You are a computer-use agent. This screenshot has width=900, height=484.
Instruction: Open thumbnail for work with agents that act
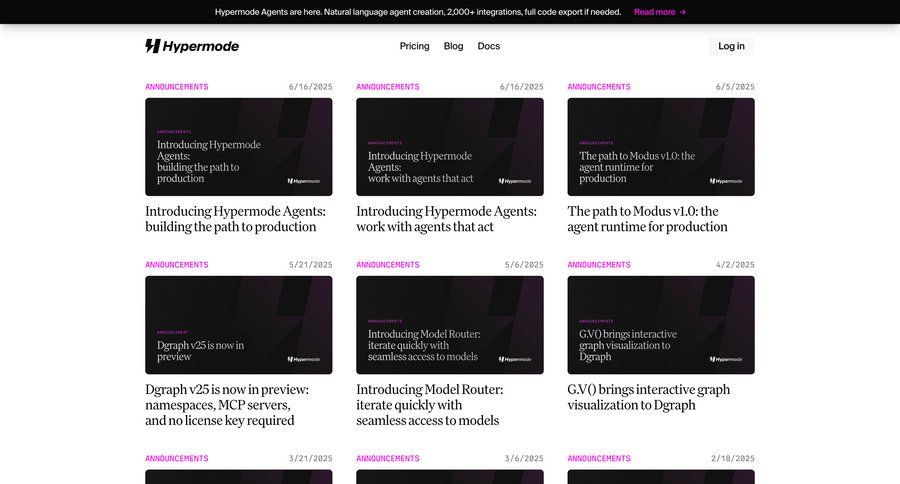450,147
